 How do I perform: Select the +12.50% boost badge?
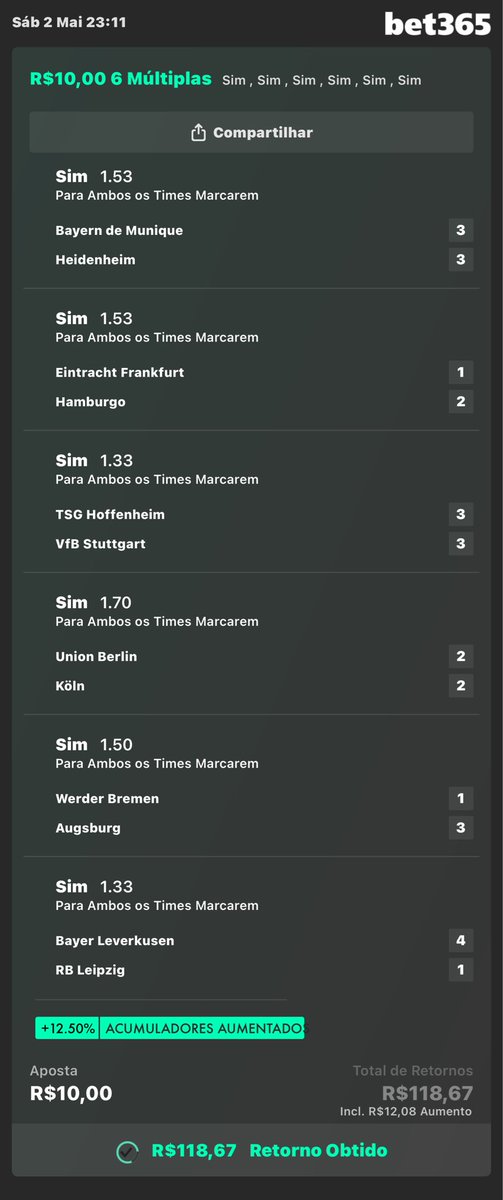click(67, 1028)
